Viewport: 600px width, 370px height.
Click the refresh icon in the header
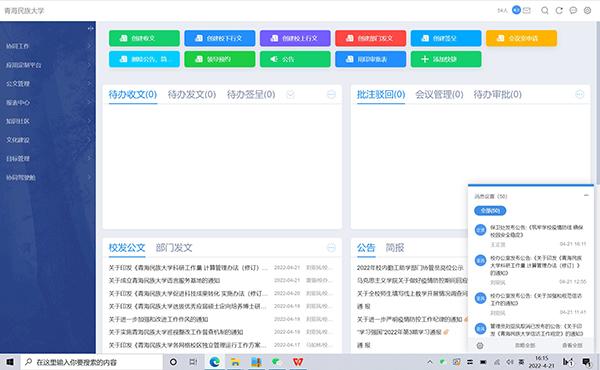[x=559, y=11]
